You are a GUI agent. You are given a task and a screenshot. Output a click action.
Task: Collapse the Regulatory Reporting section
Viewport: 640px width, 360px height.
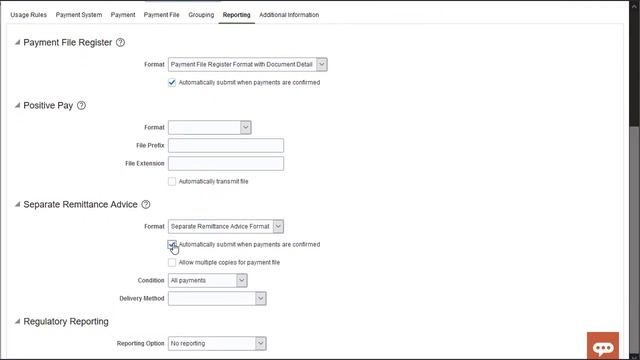pos(17,322)
